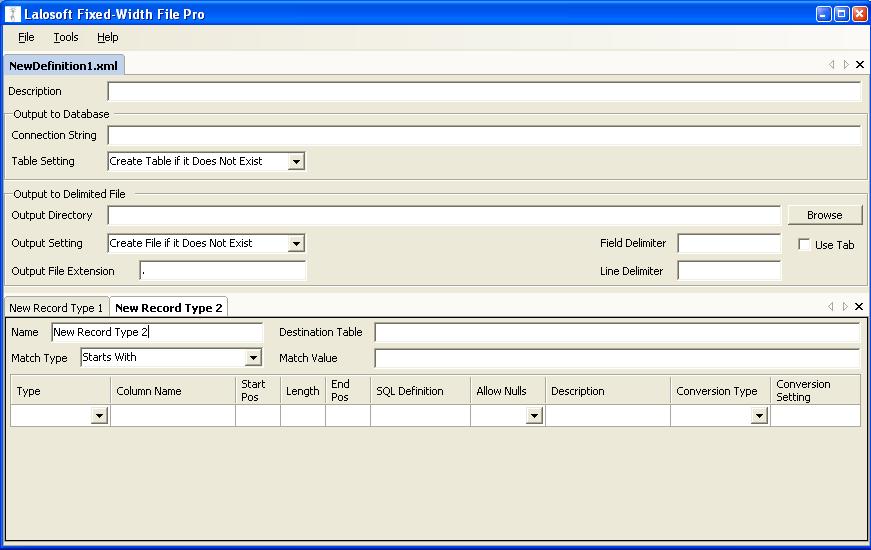Click the Output Directory field
871x550 pixels.
click(444, 215)
